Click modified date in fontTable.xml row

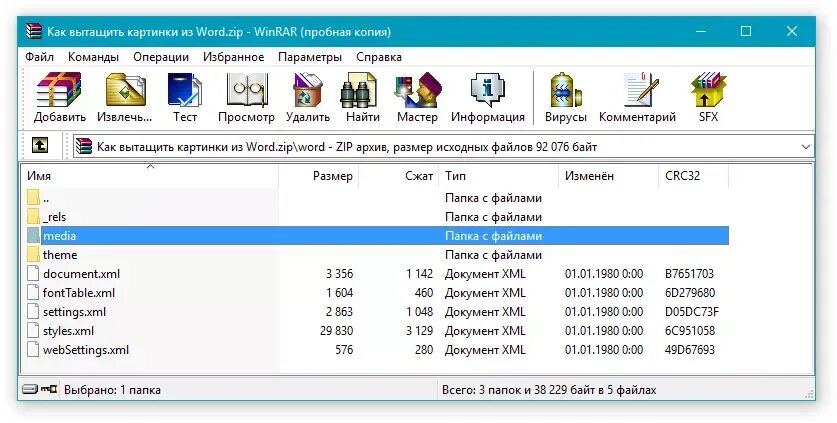tap(604, 293)
